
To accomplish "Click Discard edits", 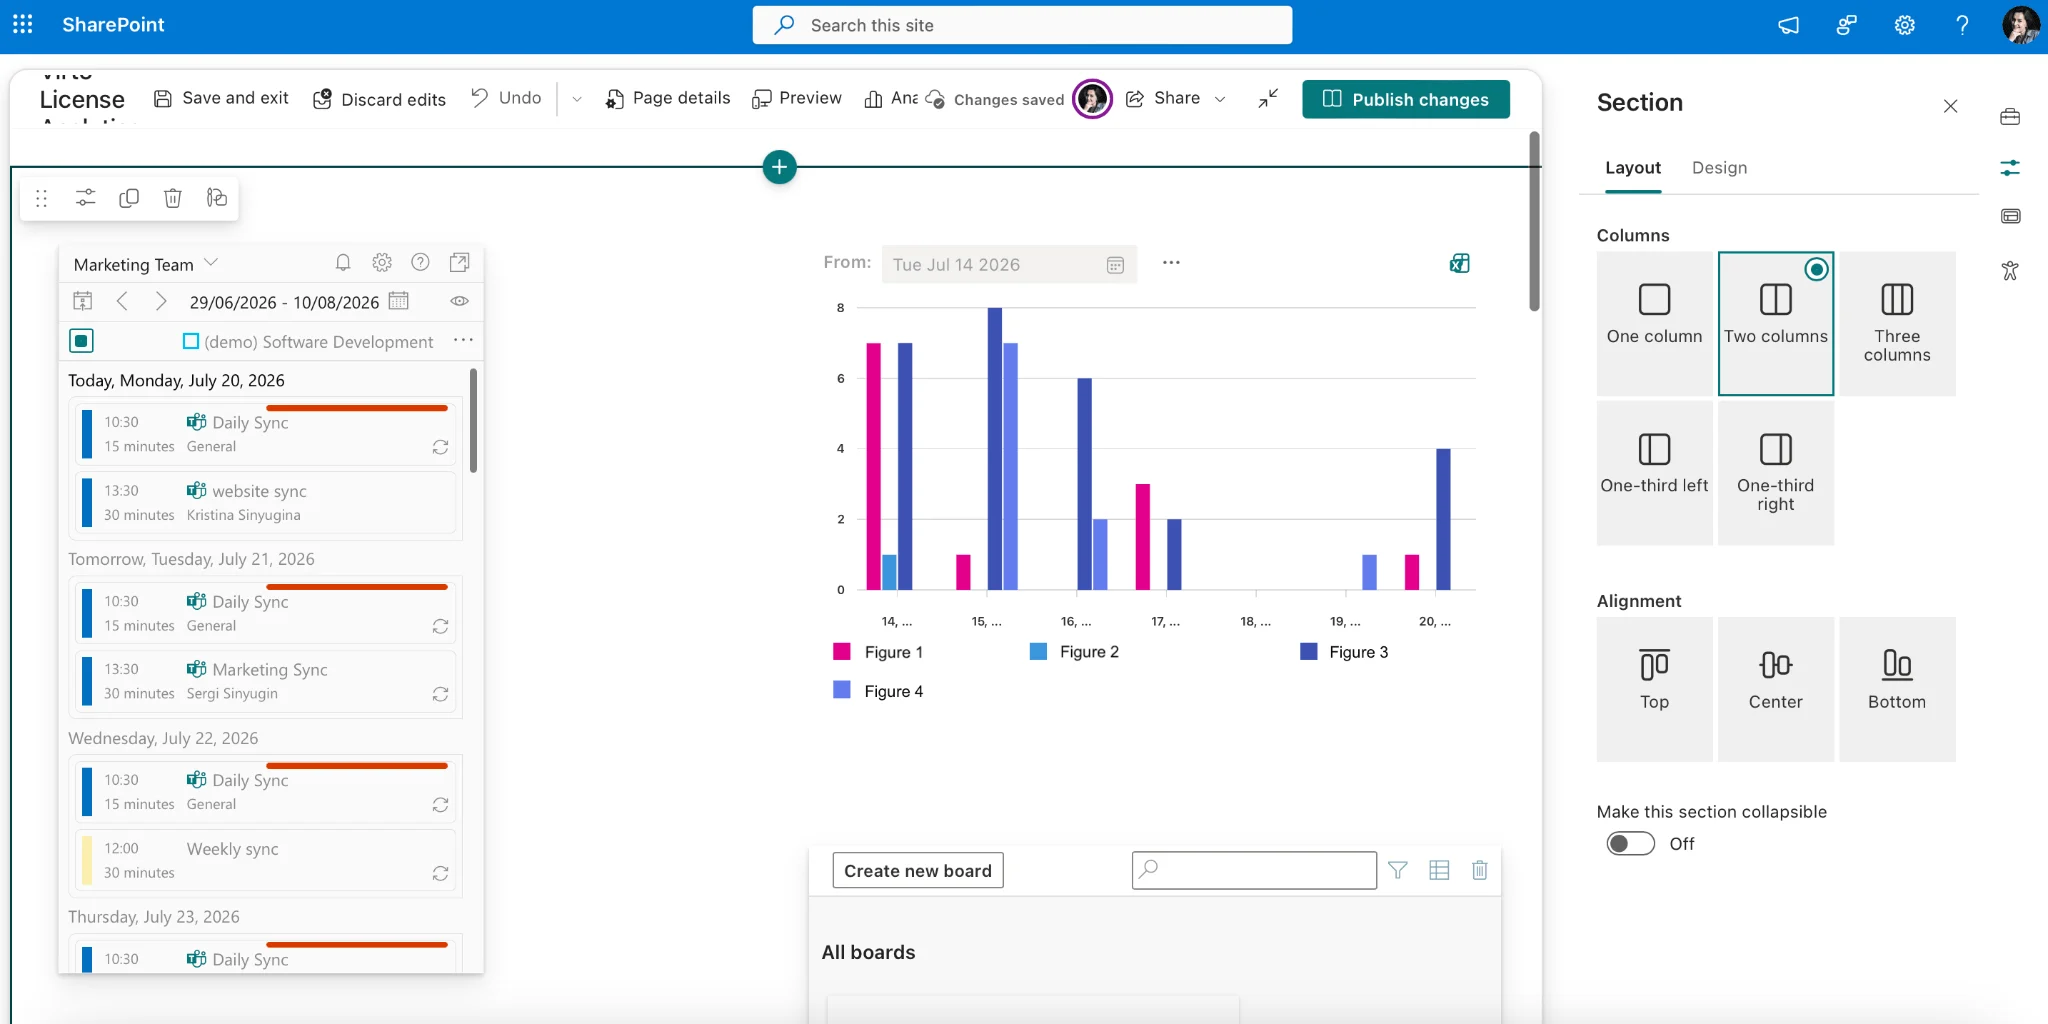I will pyautogui.click(x=379, y=99).
